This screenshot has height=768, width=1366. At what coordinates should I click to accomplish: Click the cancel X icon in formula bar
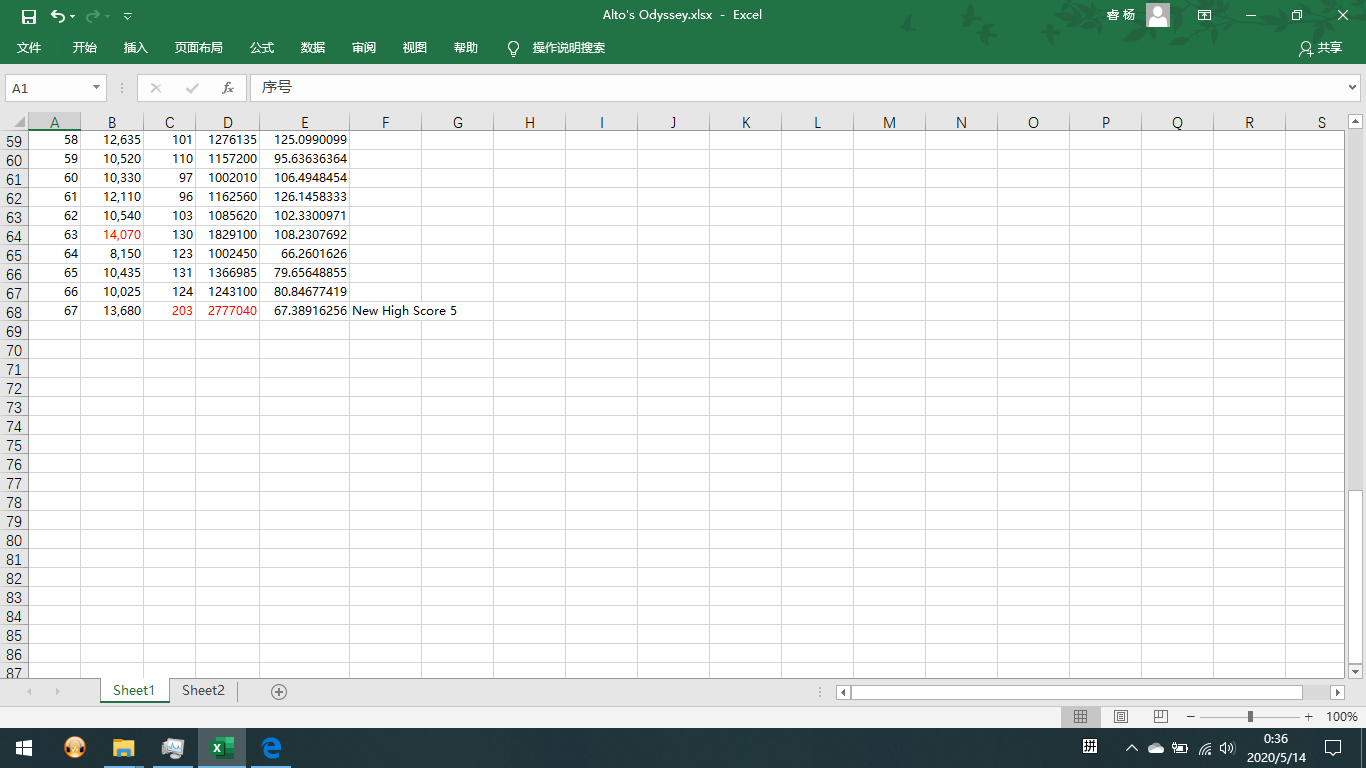[x=156, y=88]
